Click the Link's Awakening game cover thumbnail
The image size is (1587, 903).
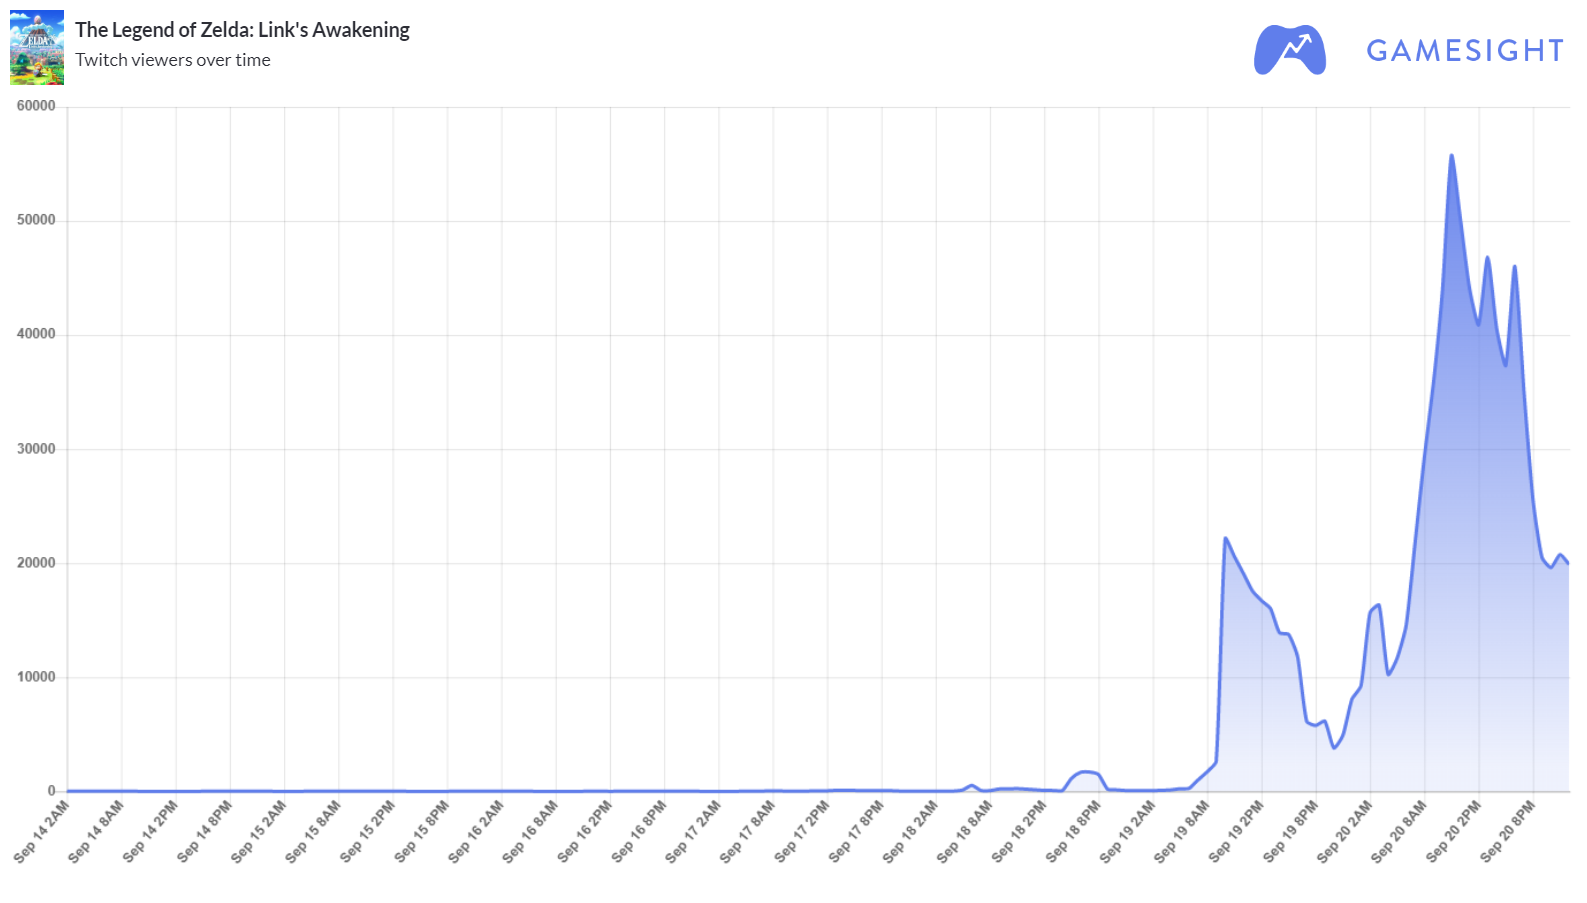(37, 47)
